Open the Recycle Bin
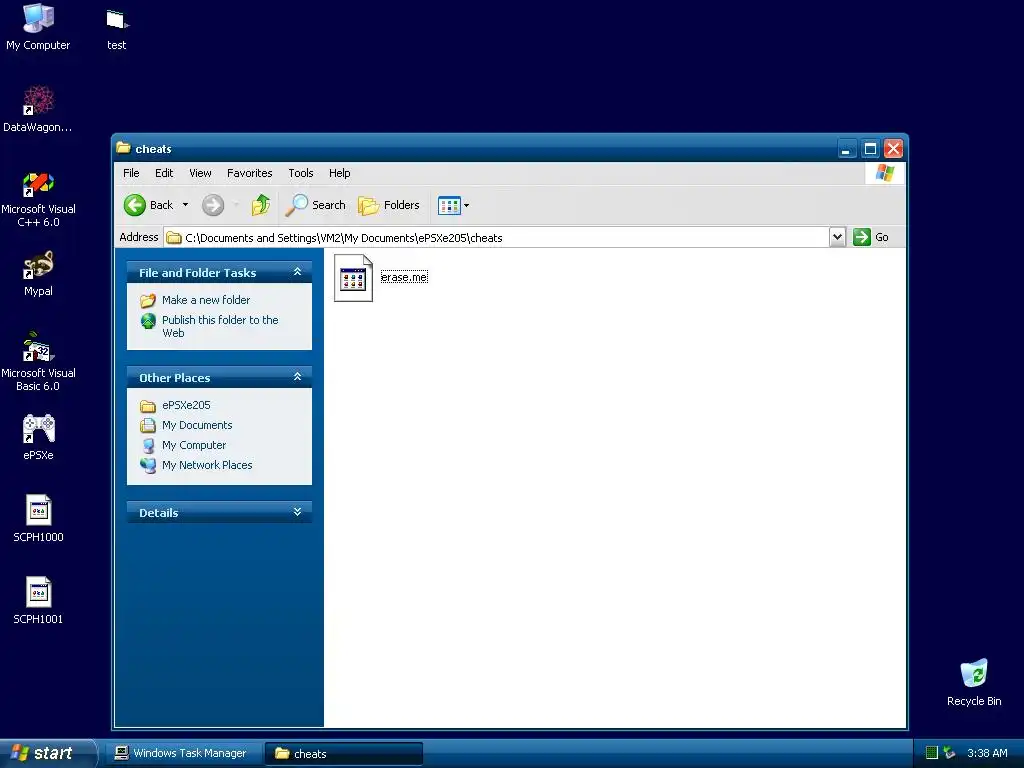 coord(974,682)
